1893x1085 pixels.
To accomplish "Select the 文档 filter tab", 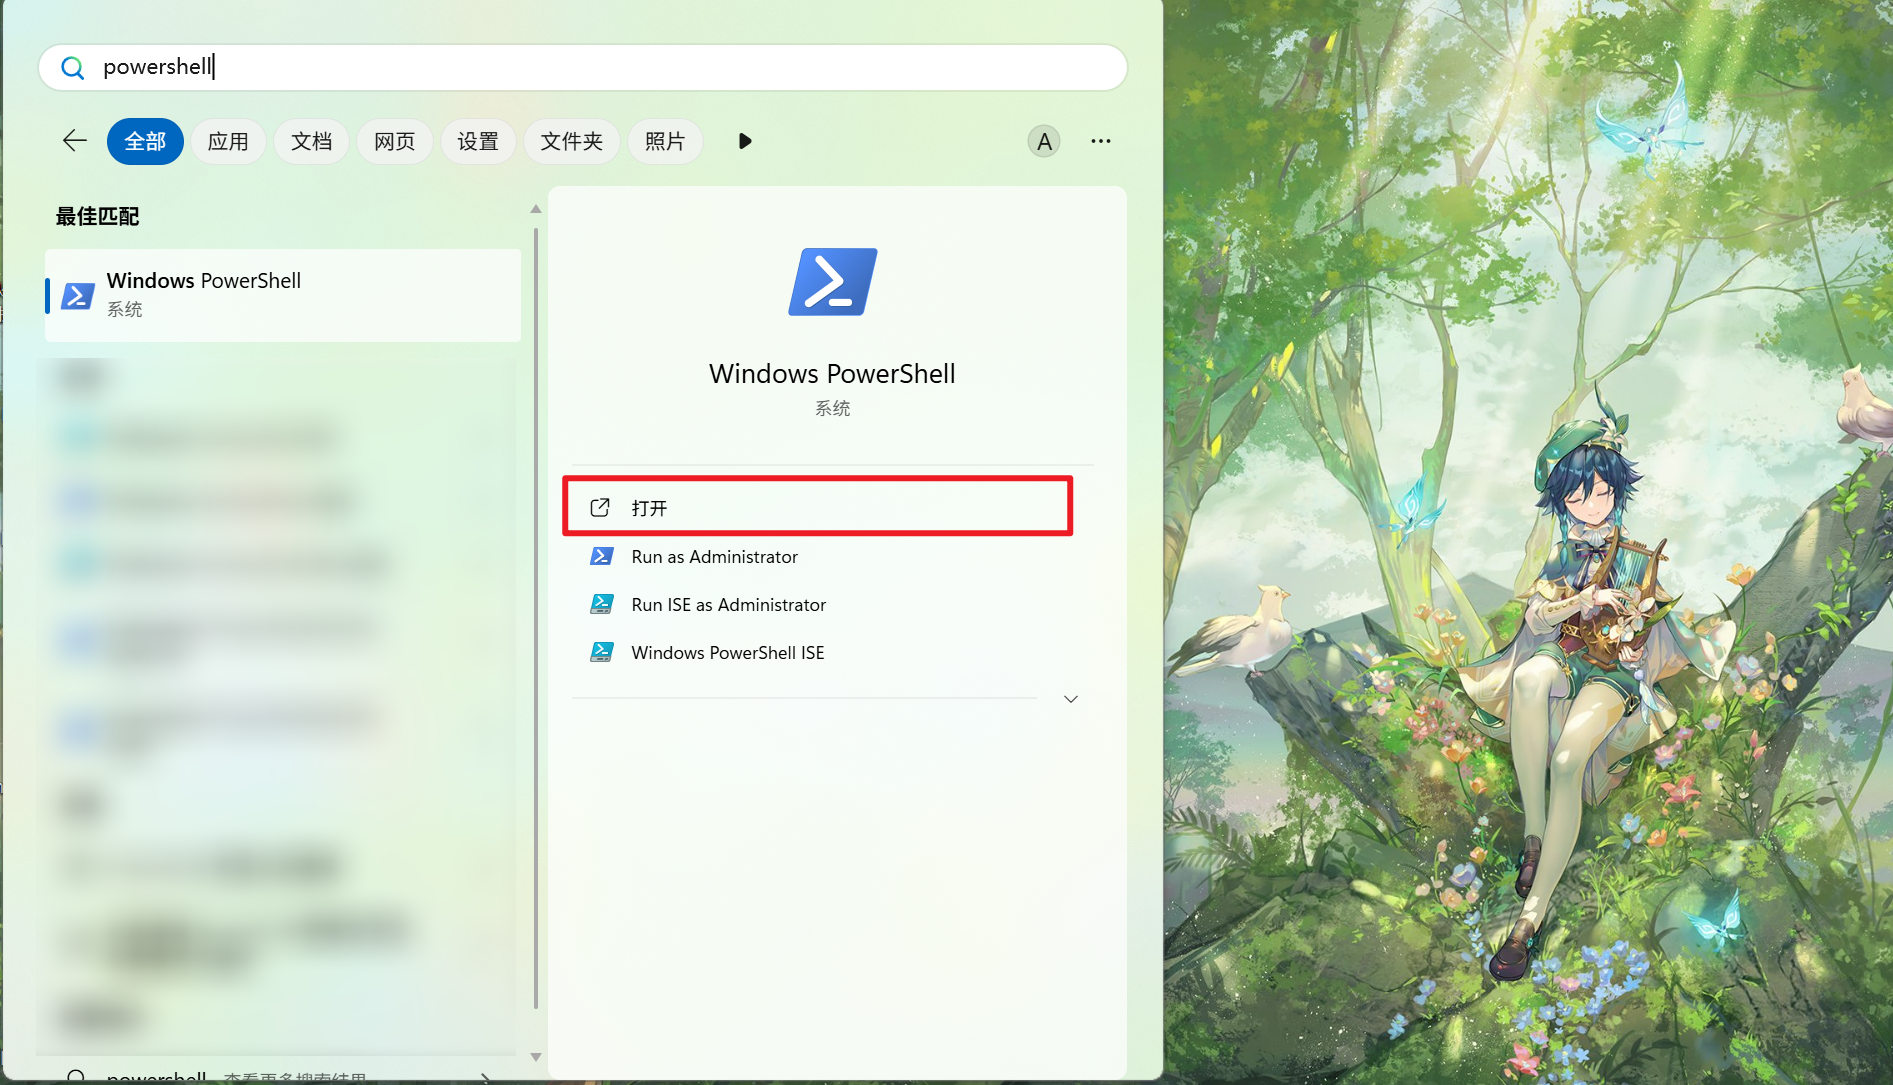I will pyautogui.click(x=311, y=141).
